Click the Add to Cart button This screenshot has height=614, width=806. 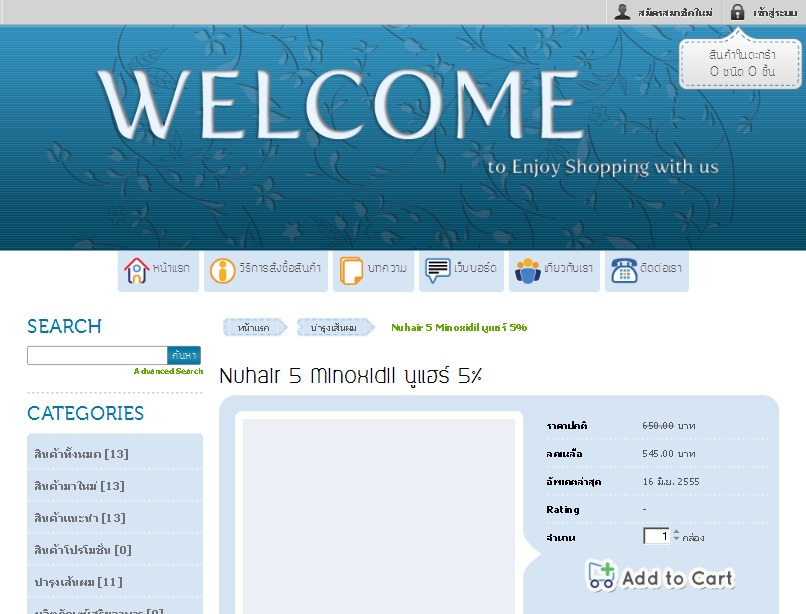[x=661, y=577]
